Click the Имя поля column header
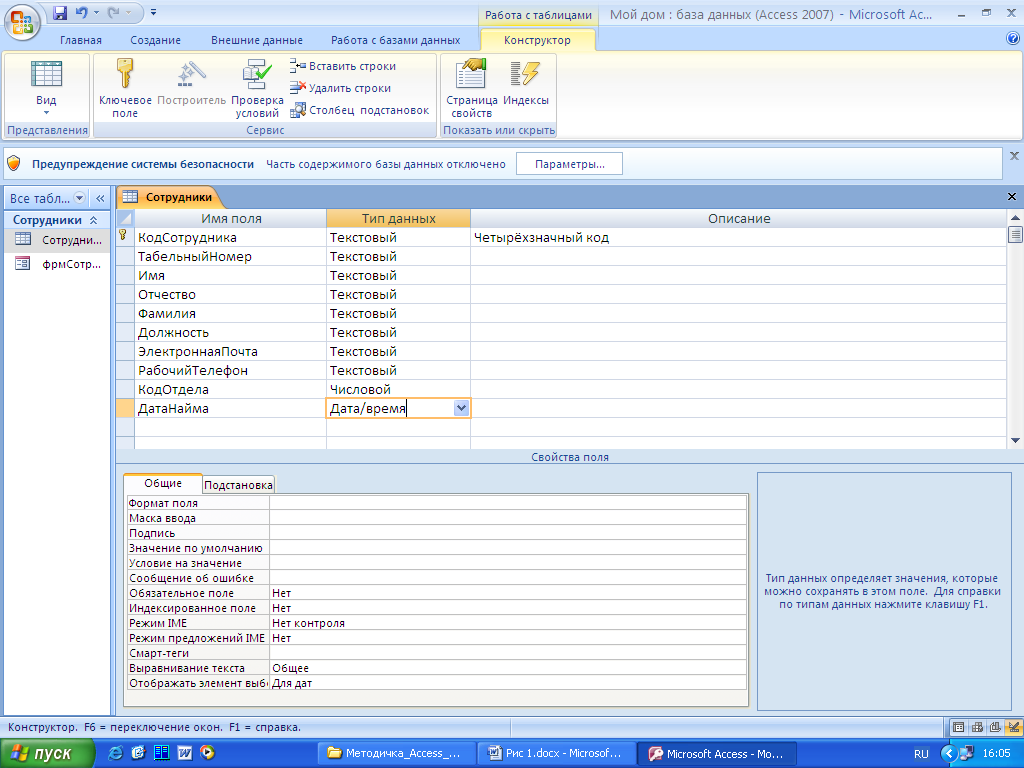The height and width of the screenshot is (768, 1024). (x=231, y=218)
